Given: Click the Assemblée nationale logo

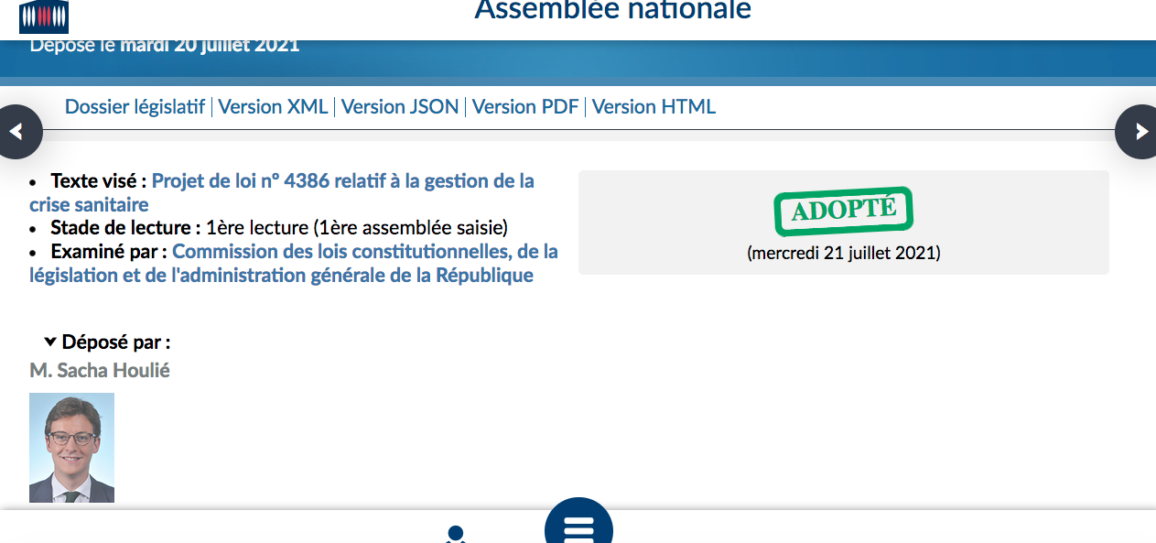Looking at the screenshot, I should tap(43, 16).
